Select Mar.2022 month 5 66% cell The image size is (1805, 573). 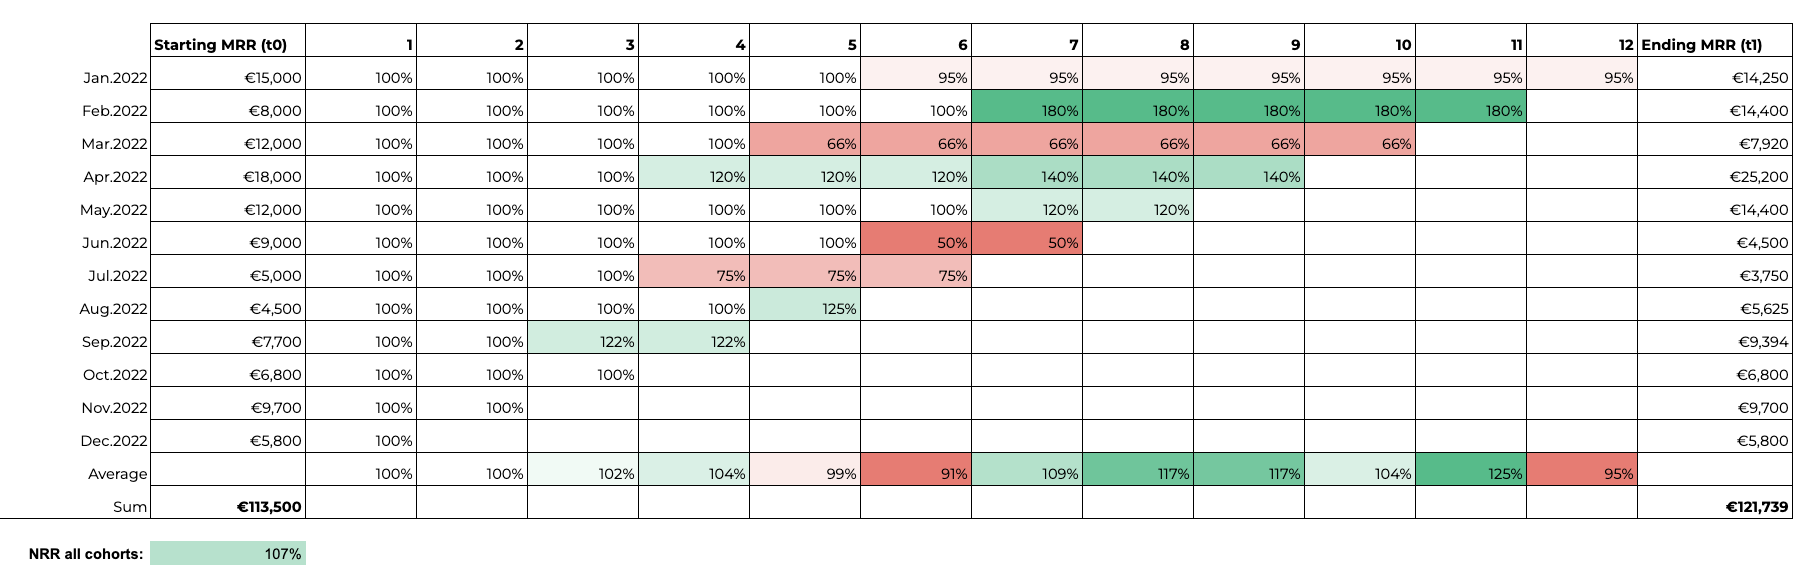tap(805, 143)
